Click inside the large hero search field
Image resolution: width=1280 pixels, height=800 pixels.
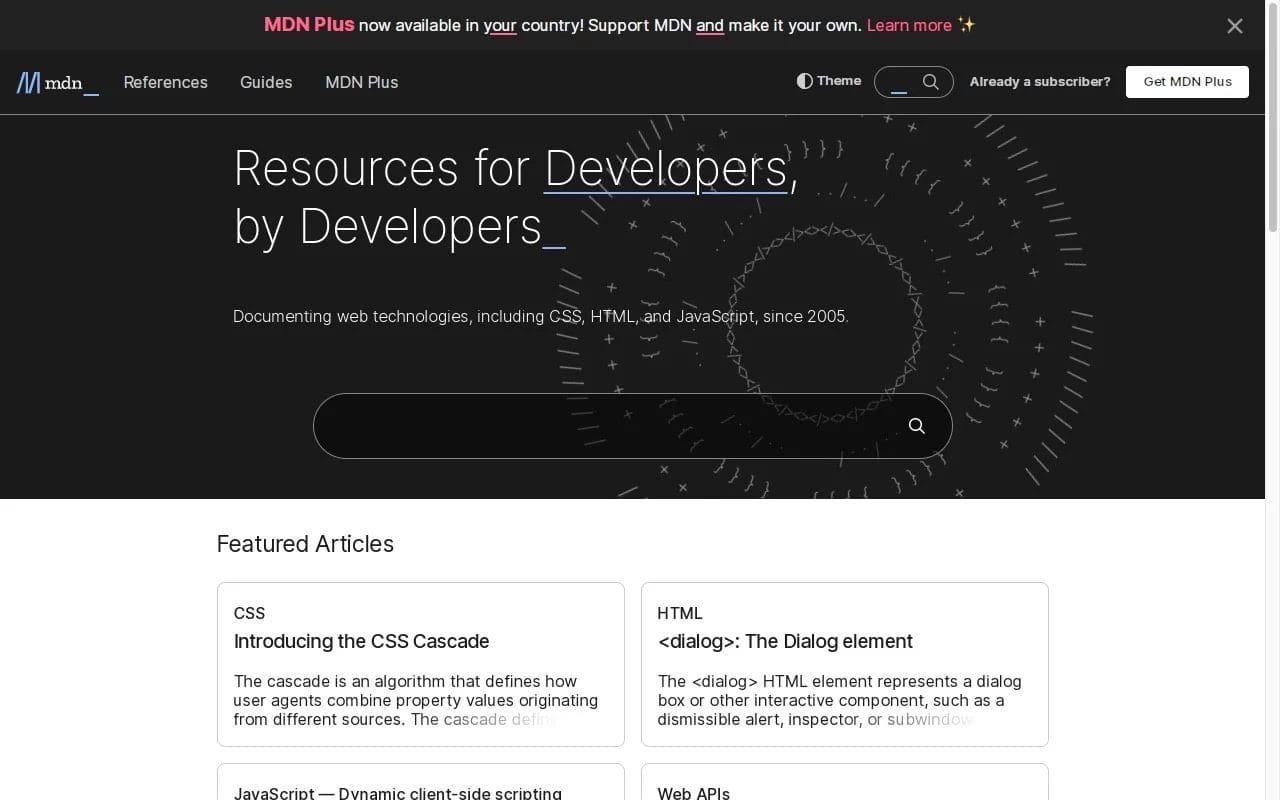tap(600, 426)
